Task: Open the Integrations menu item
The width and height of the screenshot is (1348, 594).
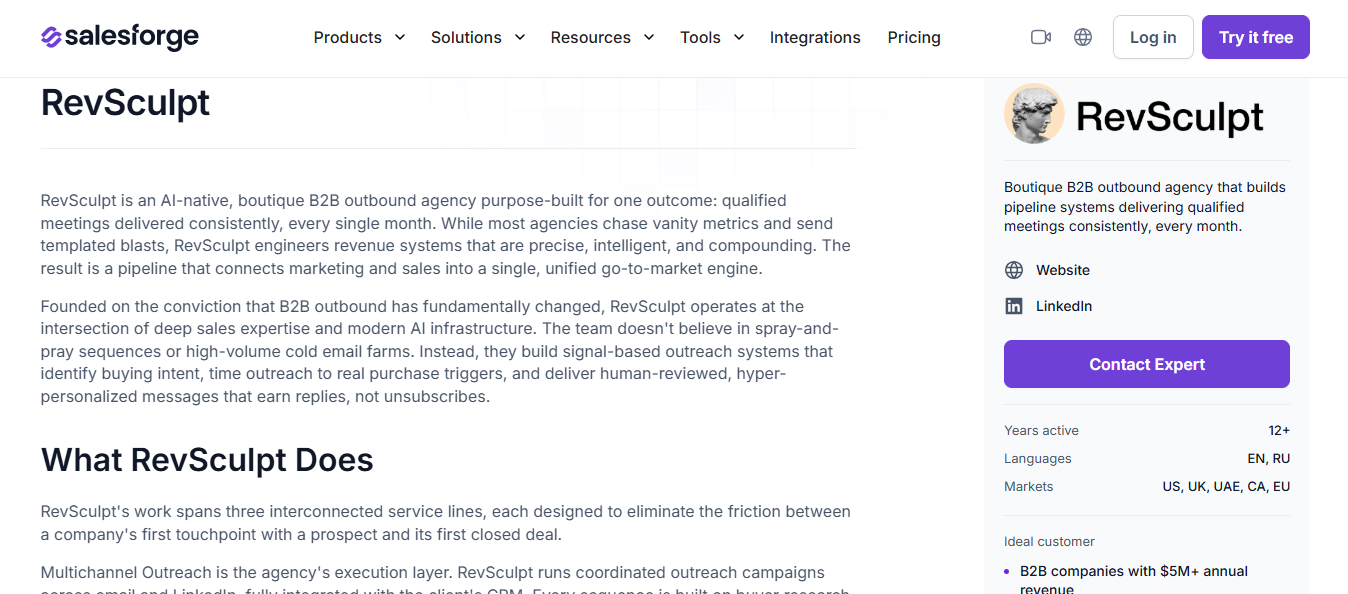Action: (815, 37)
